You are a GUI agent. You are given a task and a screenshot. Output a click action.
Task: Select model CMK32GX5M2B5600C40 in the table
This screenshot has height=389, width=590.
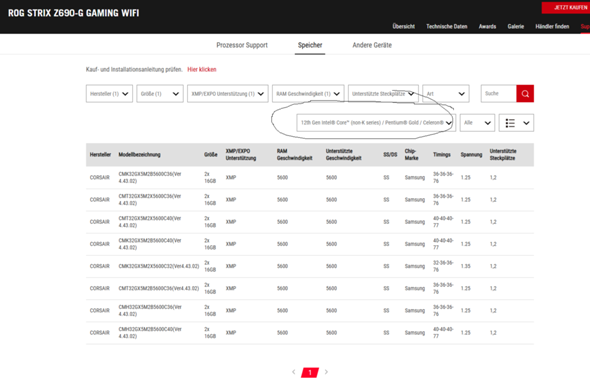point(150,244)
